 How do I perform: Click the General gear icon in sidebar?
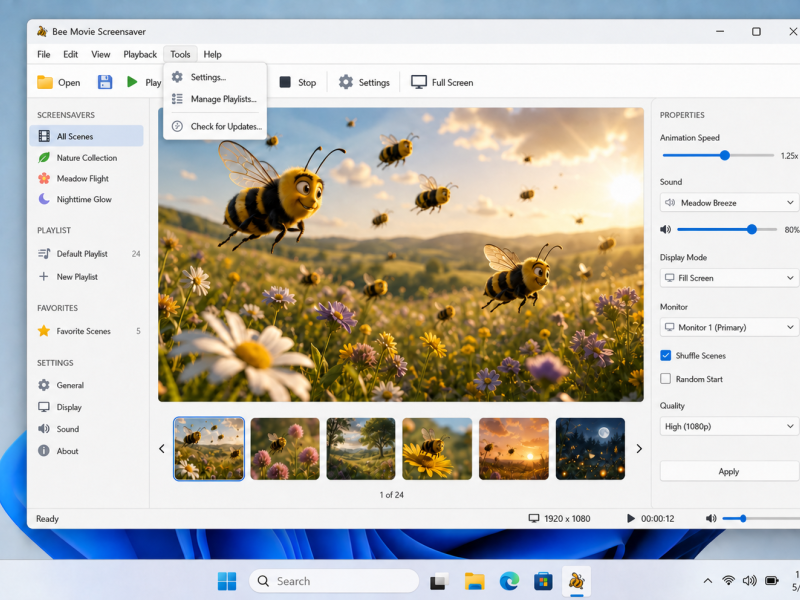(44, 385)
